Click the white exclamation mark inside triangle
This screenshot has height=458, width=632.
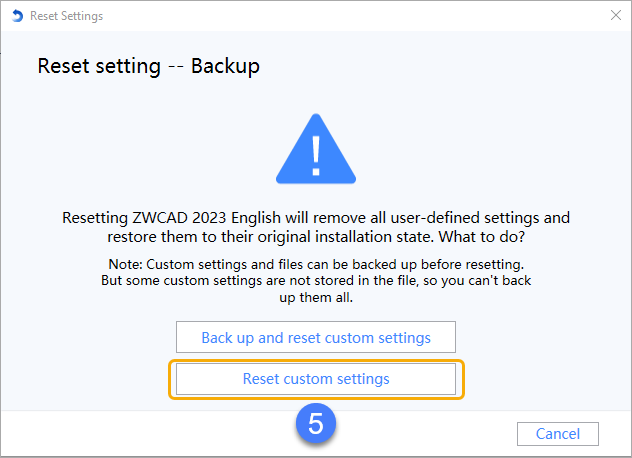[316, 156]
